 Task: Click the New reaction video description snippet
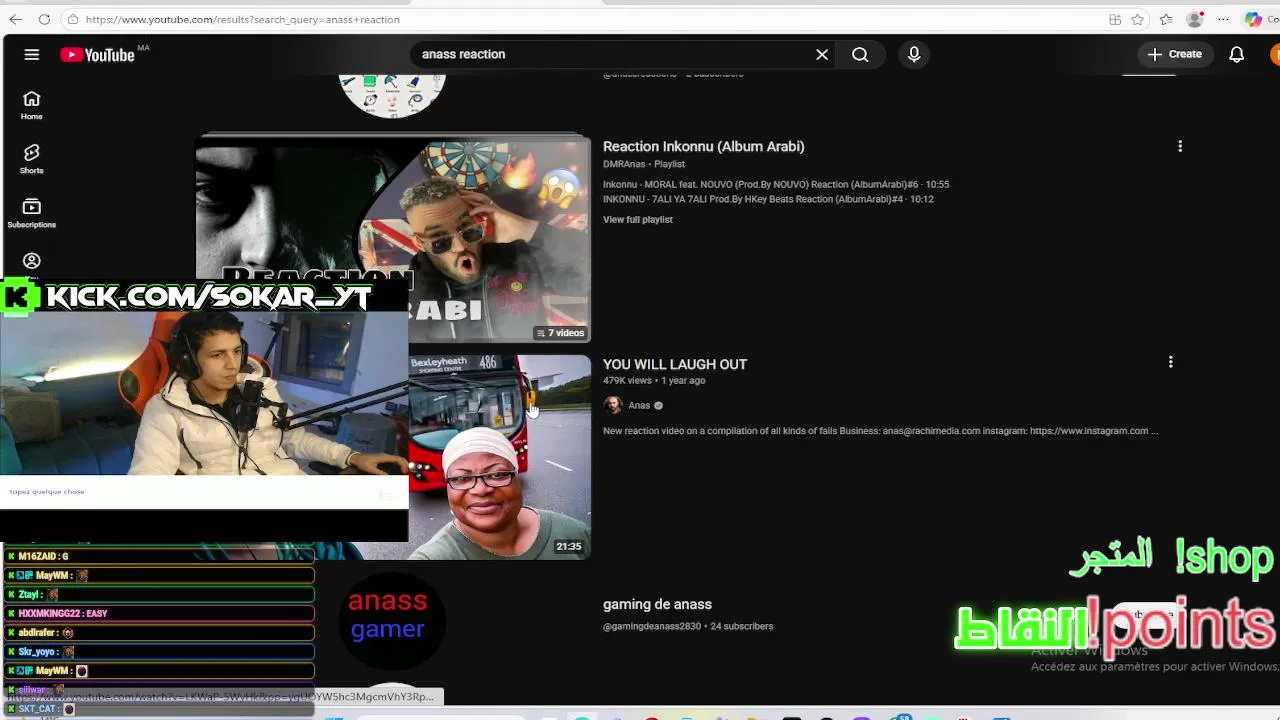click(880, 431)
